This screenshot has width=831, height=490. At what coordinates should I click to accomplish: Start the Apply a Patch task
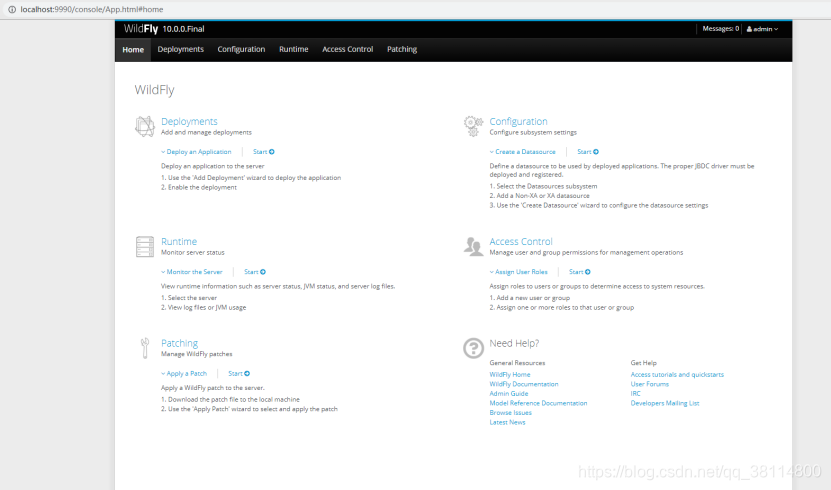pyautogui.click(x=239, y=373)
